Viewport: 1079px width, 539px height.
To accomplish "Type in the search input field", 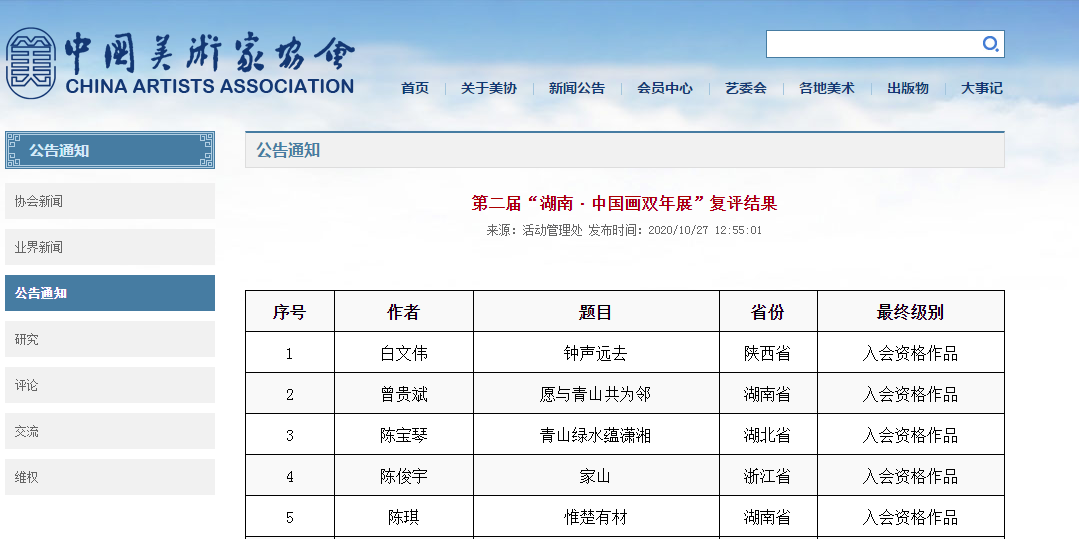I will 870,44.
